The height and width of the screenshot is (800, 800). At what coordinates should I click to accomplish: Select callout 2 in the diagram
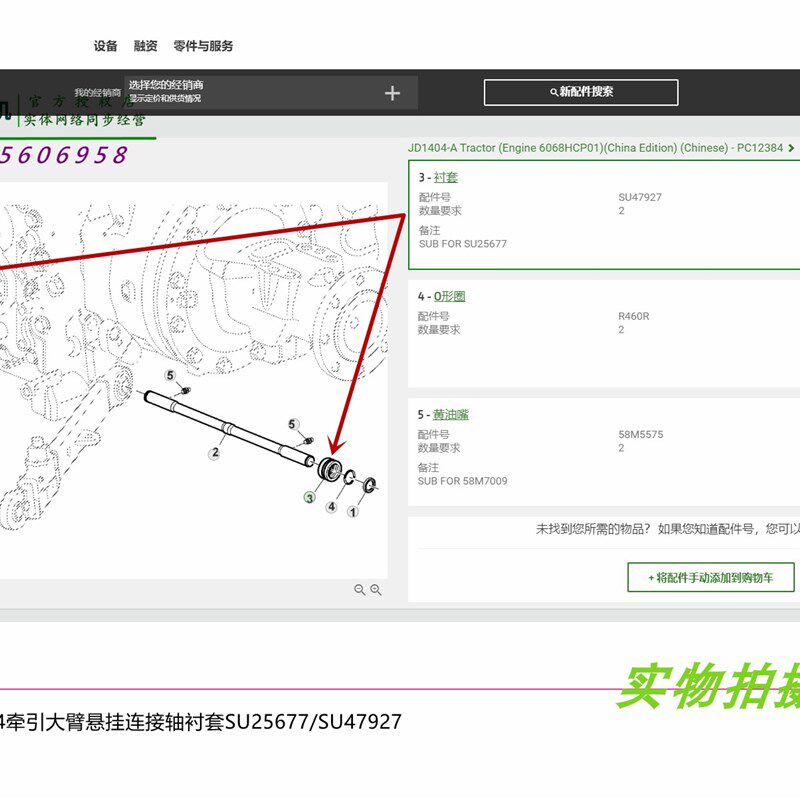click(x=215, y=453)
